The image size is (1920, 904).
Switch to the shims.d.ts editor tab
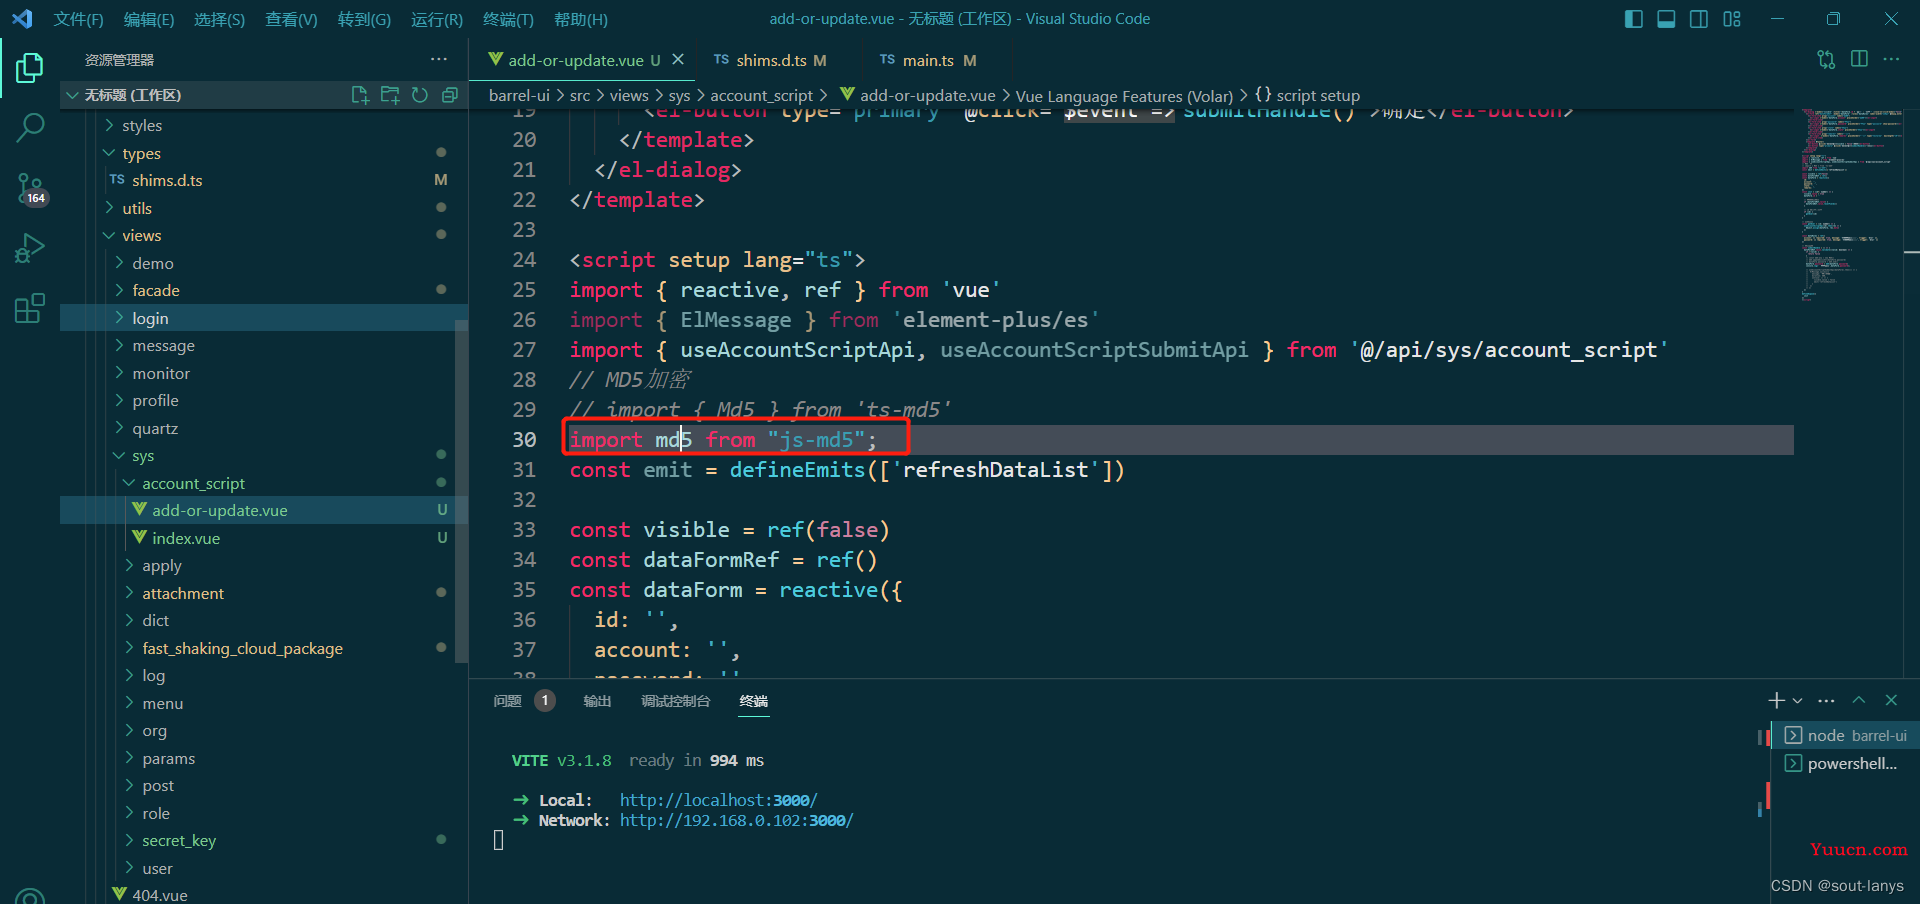click(770, 60)
